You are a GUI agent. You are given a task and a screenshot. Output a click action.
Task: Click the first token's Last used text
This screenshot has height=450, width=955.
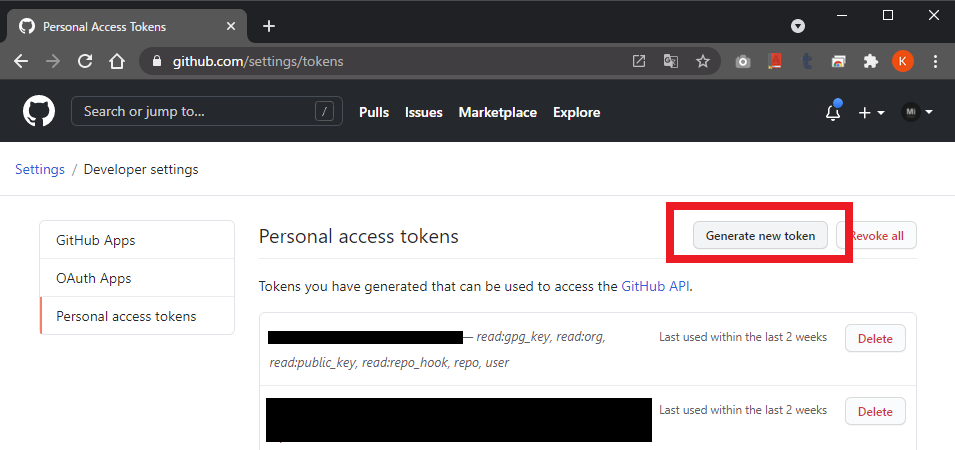coord(743,337)
